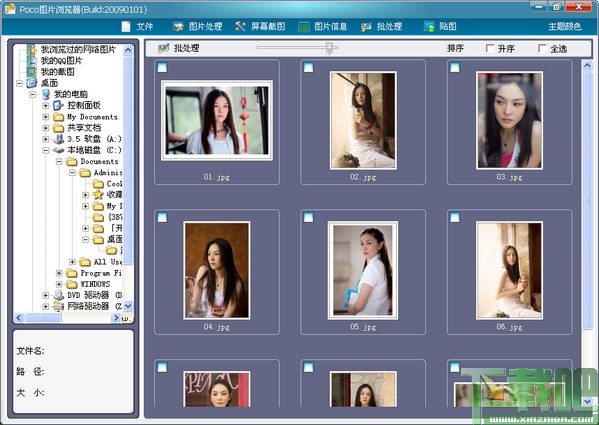Click the 网络驱动器 drive icon

click(58, 306)
